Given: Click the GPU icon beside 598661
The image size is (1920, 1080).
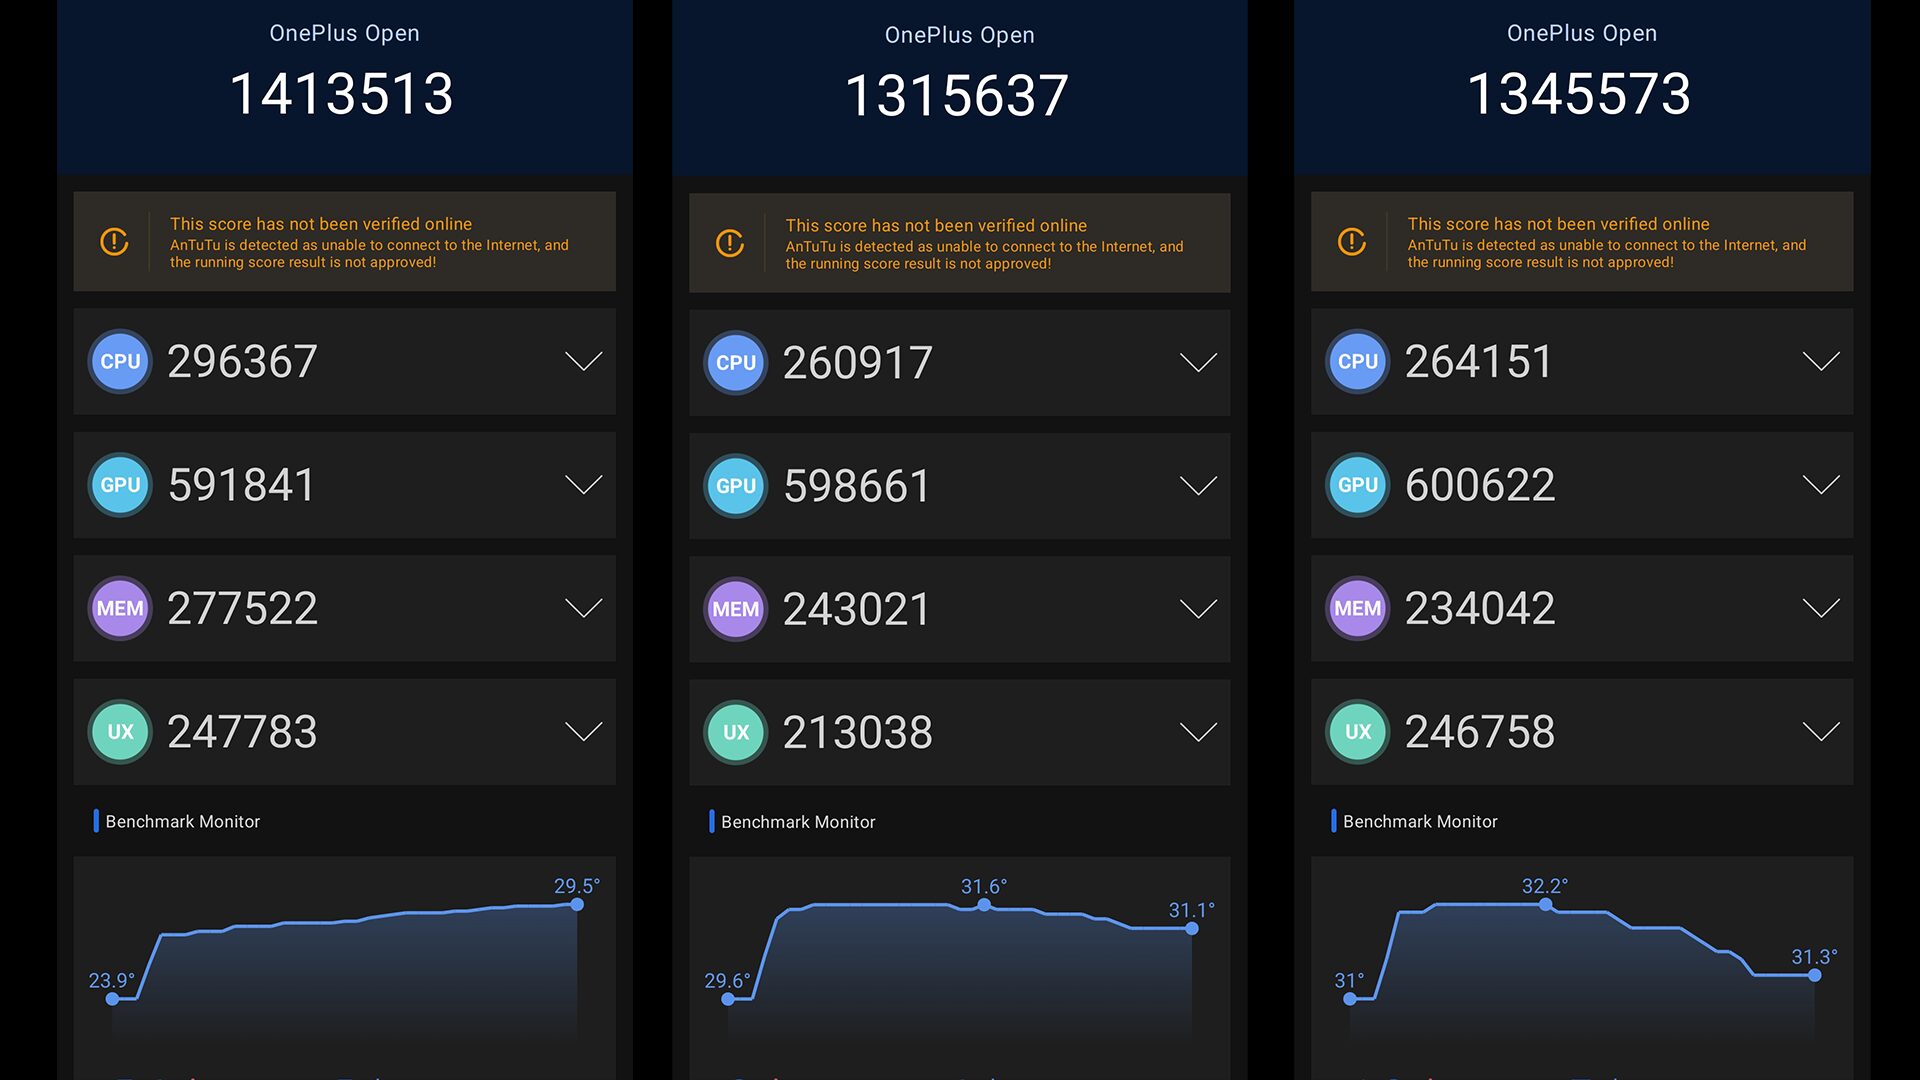Looking at the screenshot, I should 736,486.
